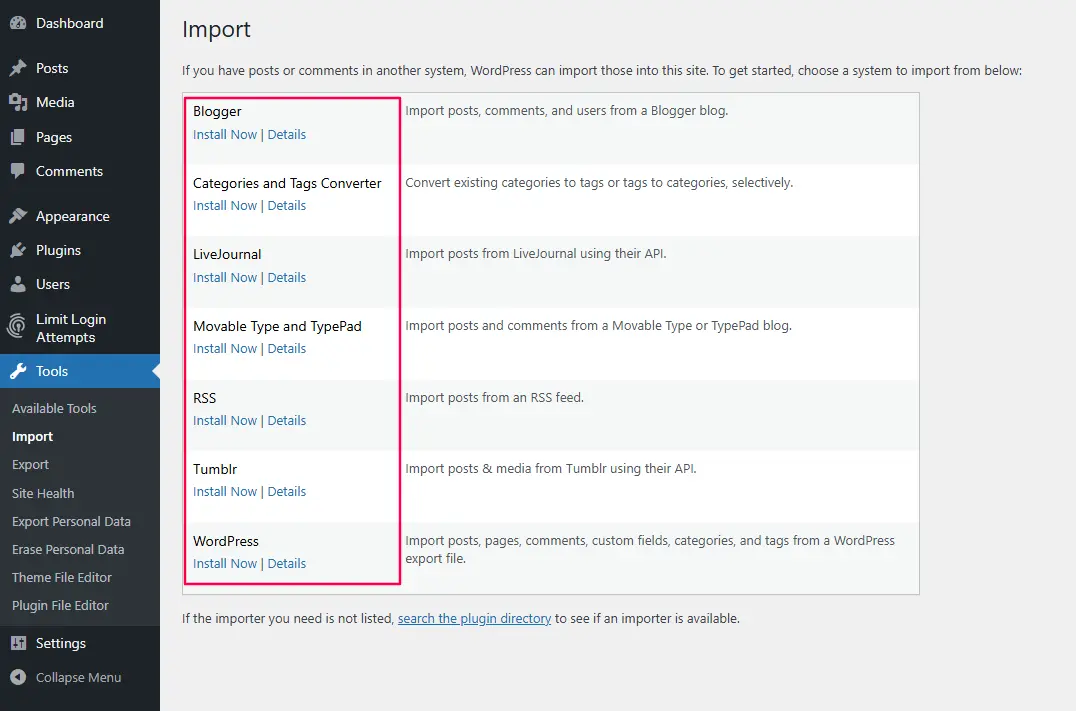
Task: Click the Users icon in the sidebar
Action: [20, 284]
